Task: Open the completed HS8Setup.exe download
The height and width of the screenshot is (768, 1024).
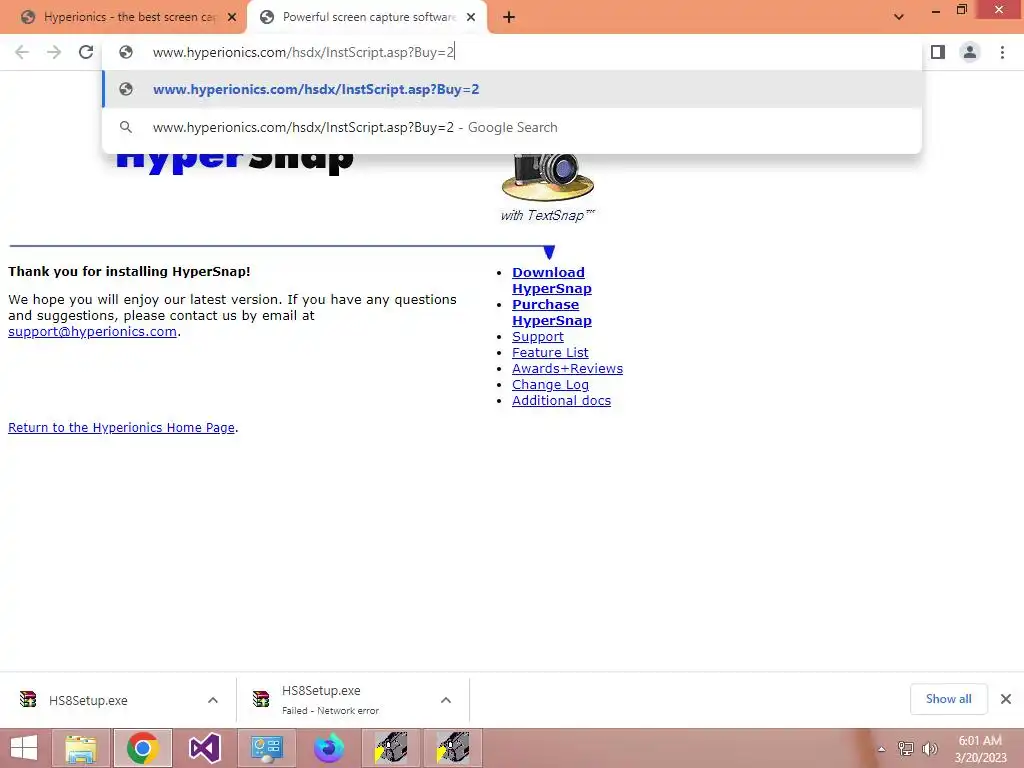Action: [88, 700]
